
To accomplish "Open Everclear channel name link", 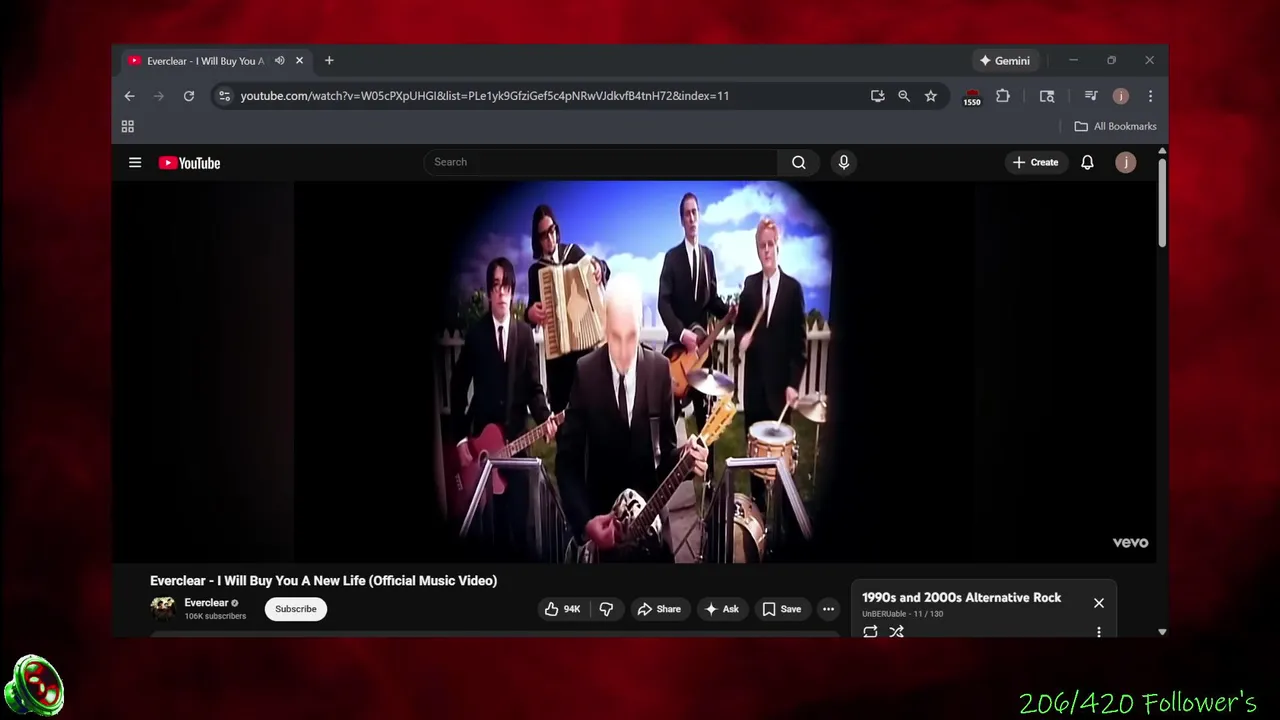I will pos(206,603).
